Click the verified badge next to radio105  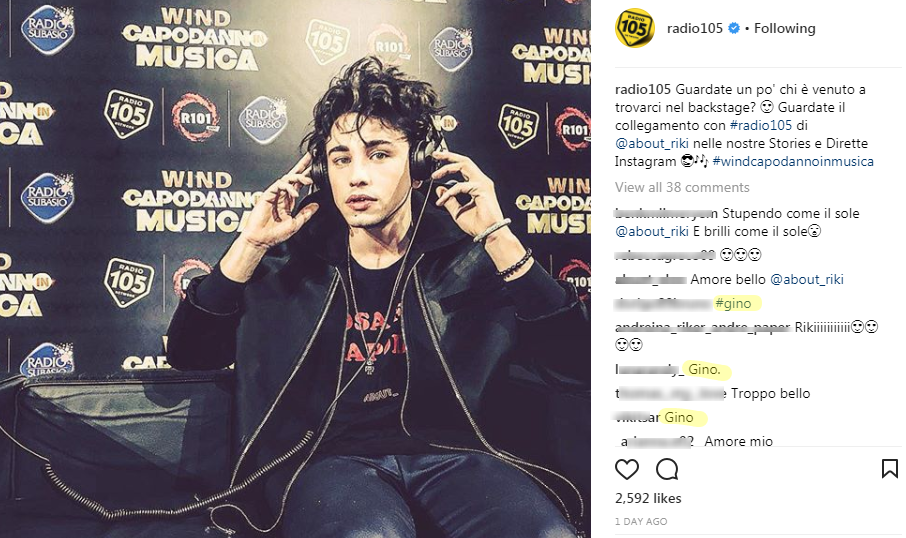click(734, 28)
